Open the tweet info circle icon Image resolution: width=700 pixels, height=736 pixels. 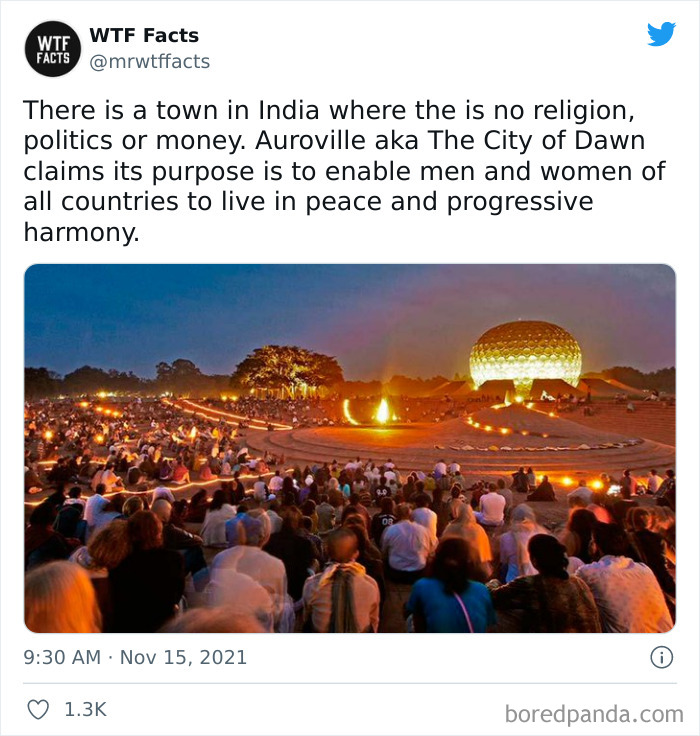click(x=662, y=657)
